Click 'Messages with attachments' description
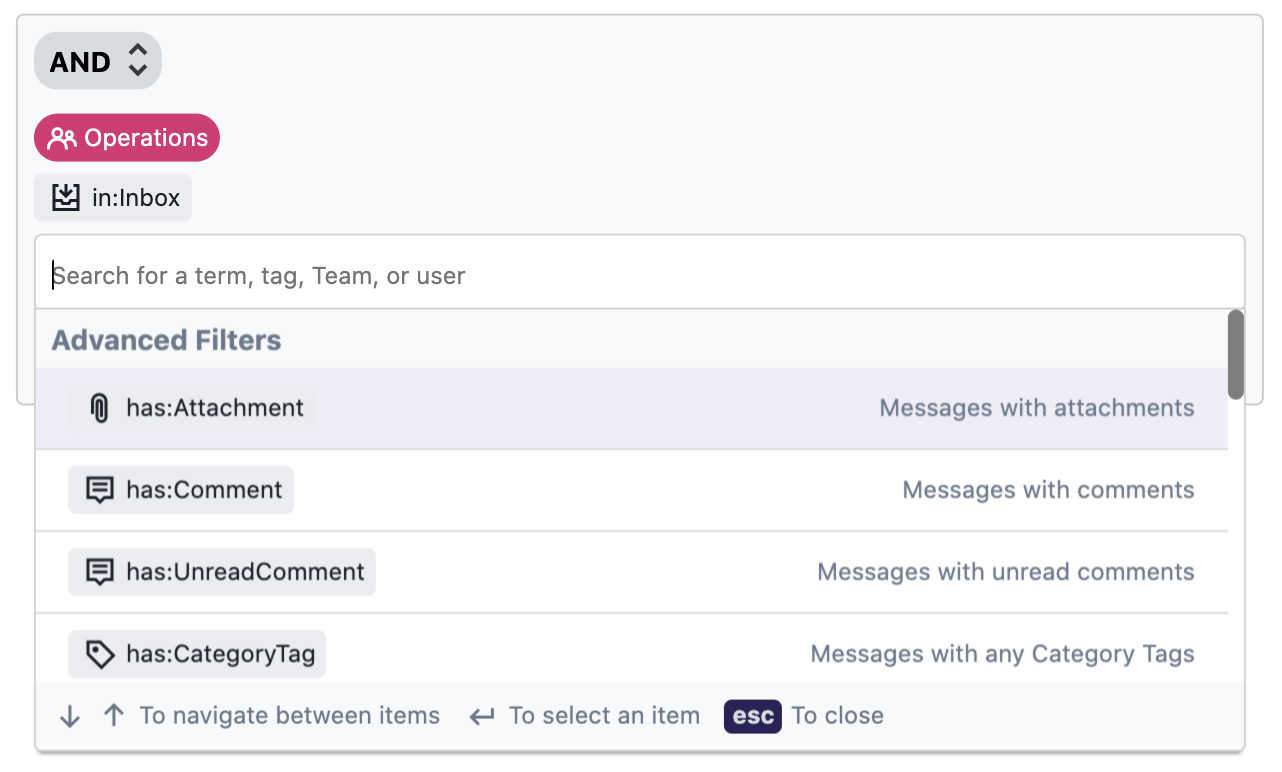This screenshot has width=1282, height=772. [x=1037, y=408]
